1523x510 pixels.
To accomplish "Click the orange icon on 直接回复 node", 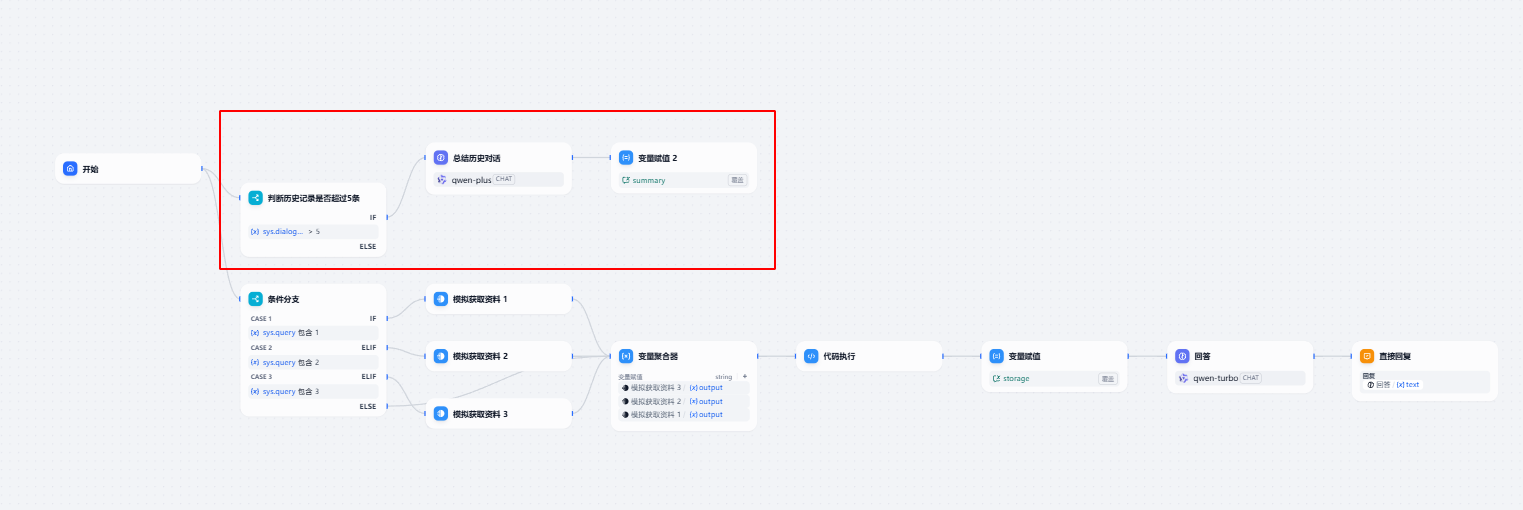I will 1367,356.
